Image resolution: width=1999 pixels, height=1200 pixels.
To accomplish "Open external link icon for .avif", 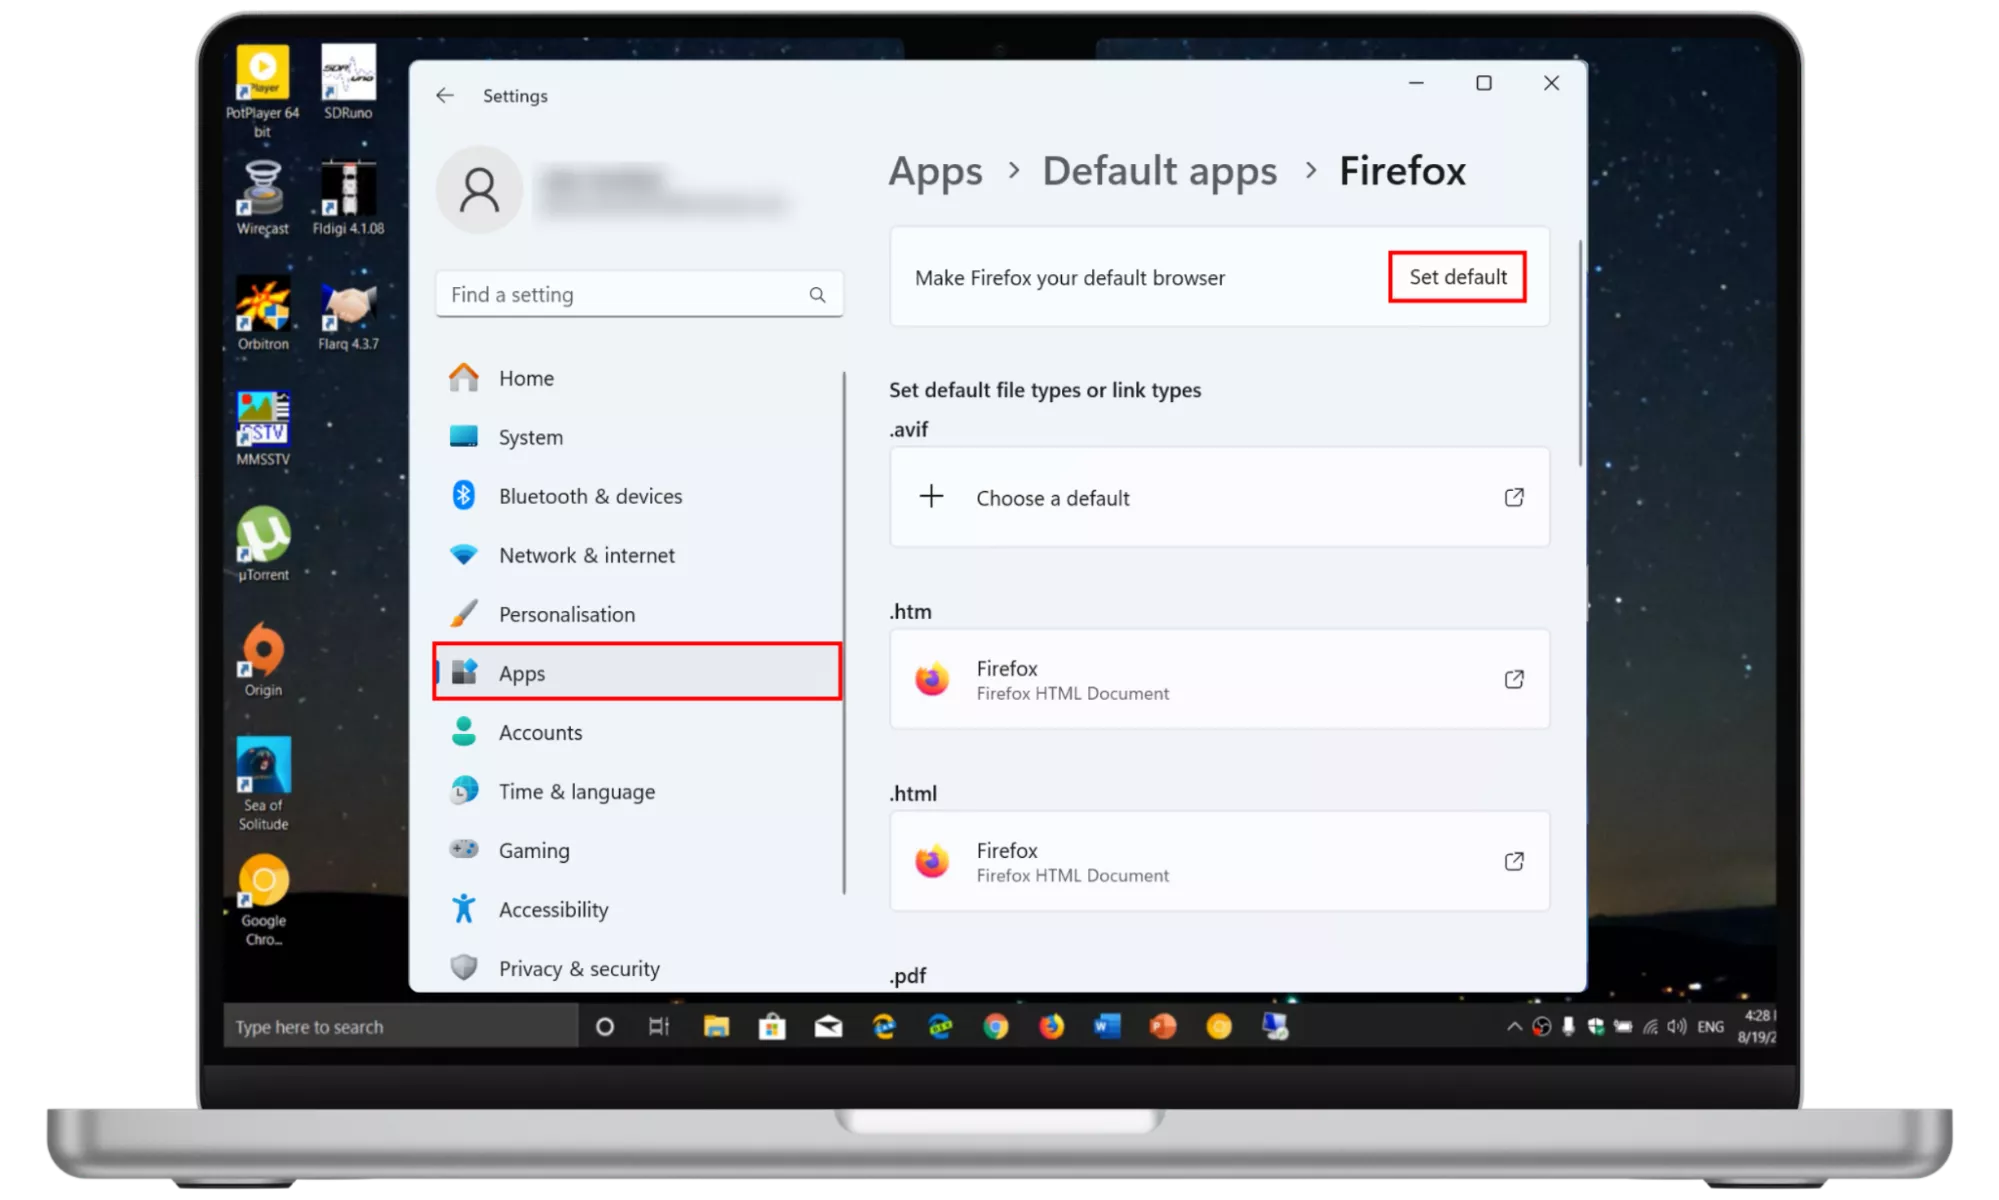I will (1514, 498).
